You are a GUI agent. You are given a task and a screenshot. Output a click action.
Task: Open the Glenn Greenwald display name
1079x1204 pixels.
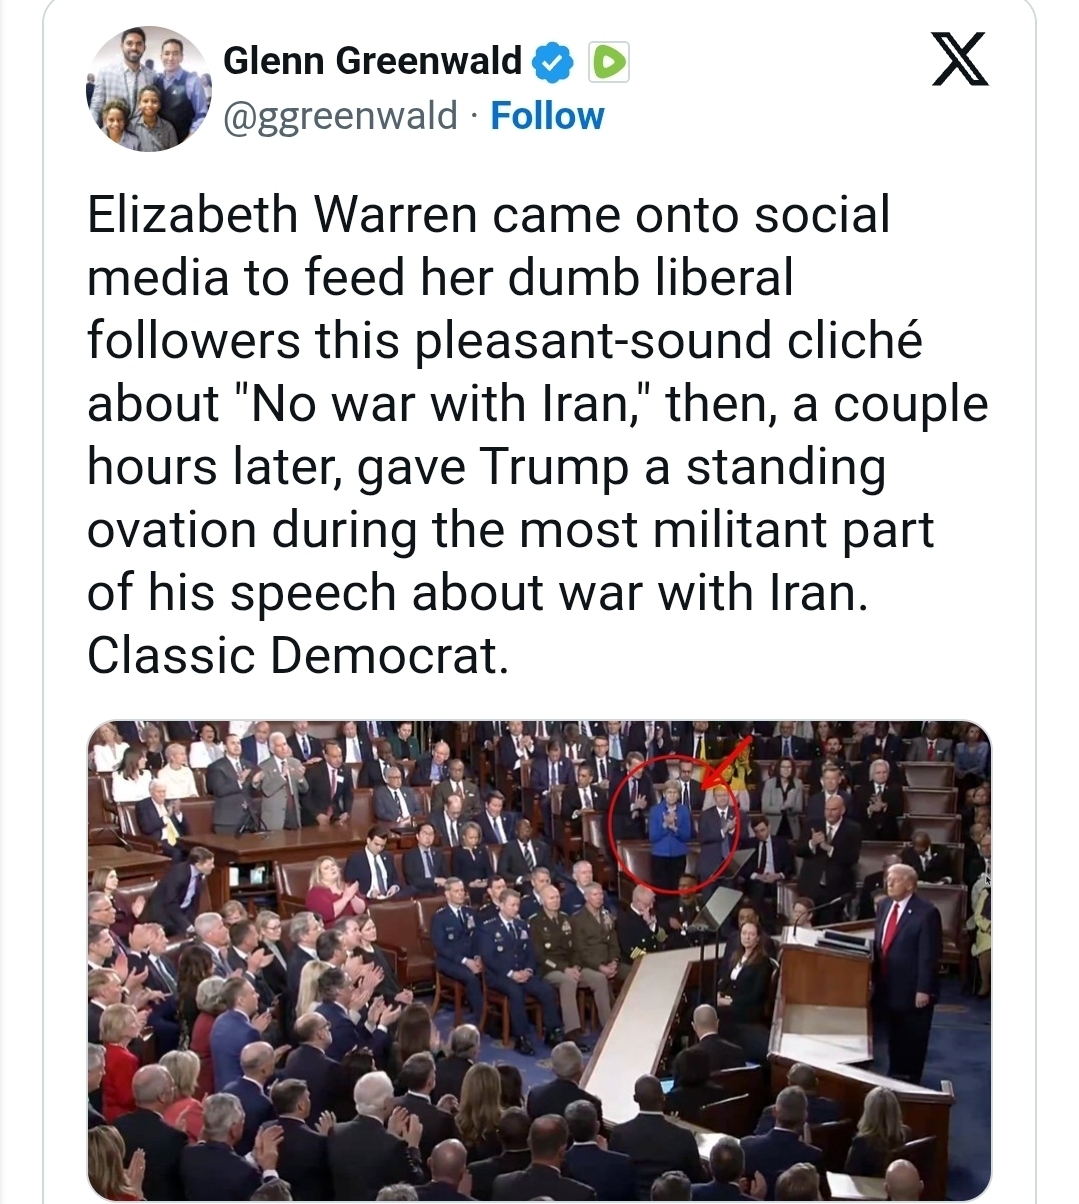point(372,61)
